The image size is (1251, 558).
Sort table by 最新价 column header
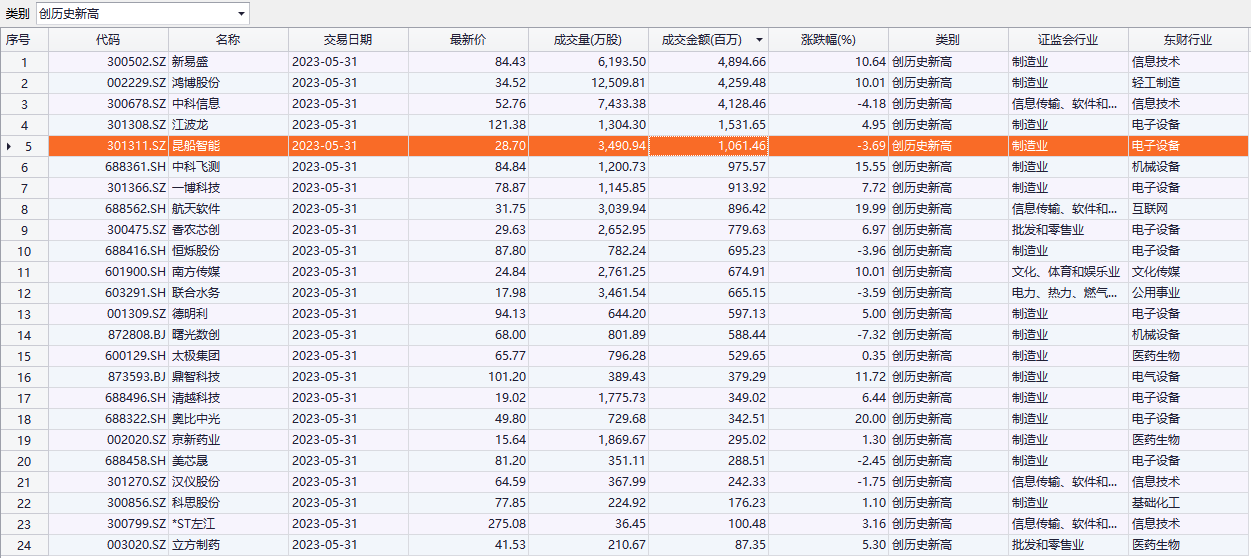click(468, 40)
